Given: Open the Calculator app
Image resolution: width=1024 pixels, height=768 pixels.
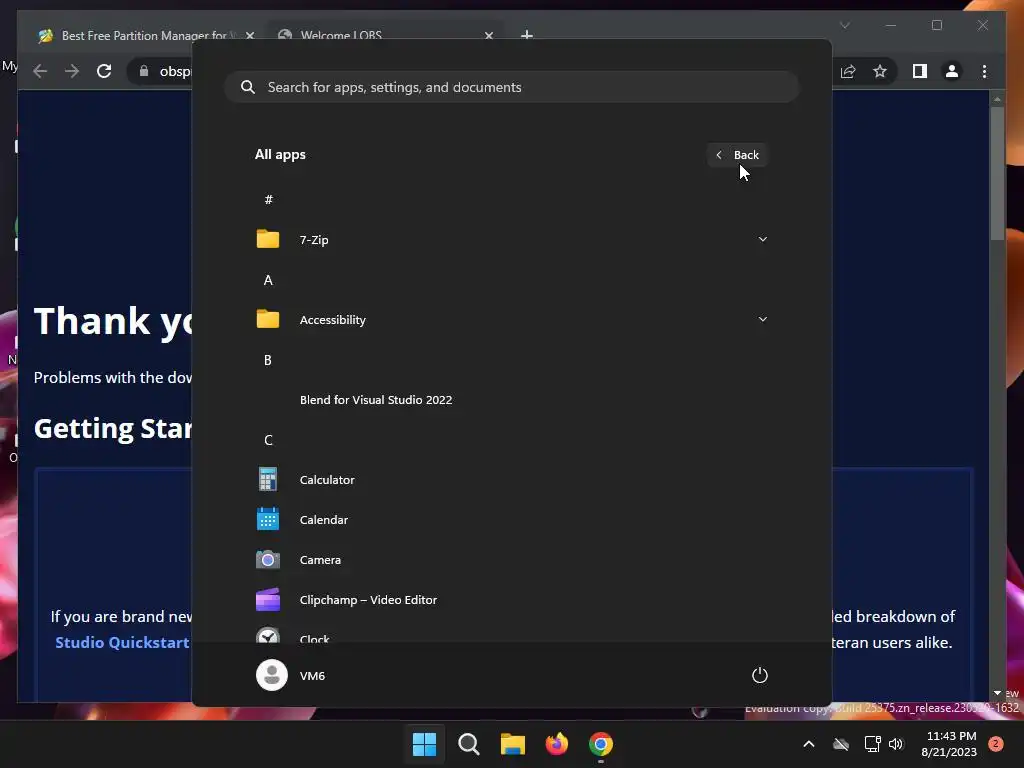Looking at the screenshot, I should 511,479.
